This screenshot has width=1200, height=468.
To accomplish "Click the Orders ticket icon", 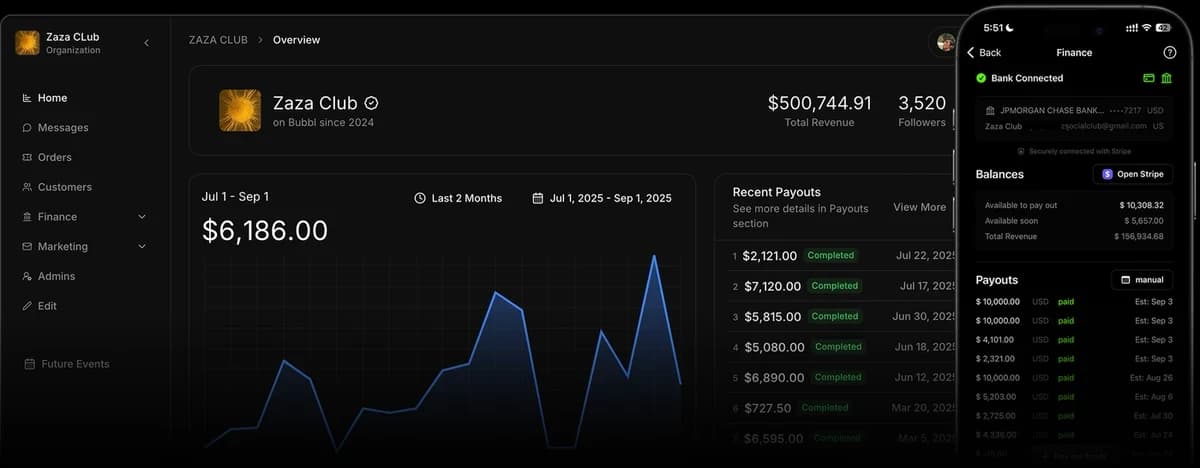I will click(27, 157).
